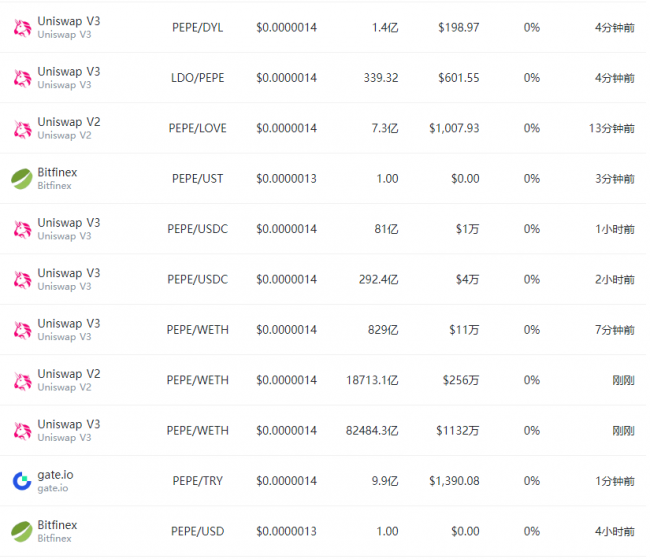Click the gate.io exchange name
This screenshot has height=559, width=650.
tap(55, 475)
